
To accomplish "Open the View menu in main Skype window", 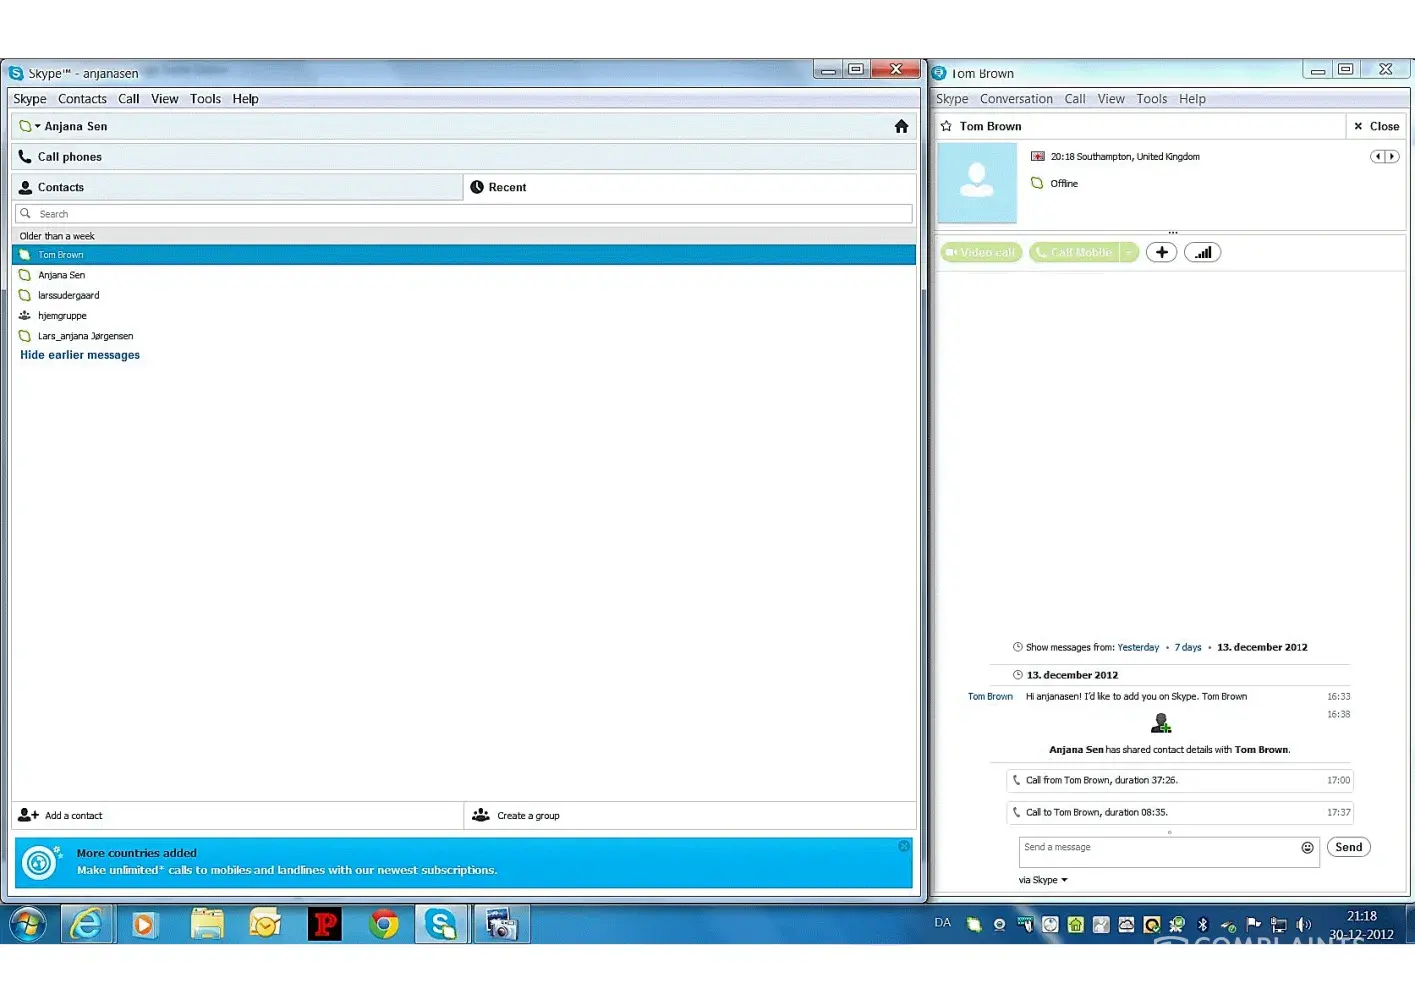I will click(165, 99).
